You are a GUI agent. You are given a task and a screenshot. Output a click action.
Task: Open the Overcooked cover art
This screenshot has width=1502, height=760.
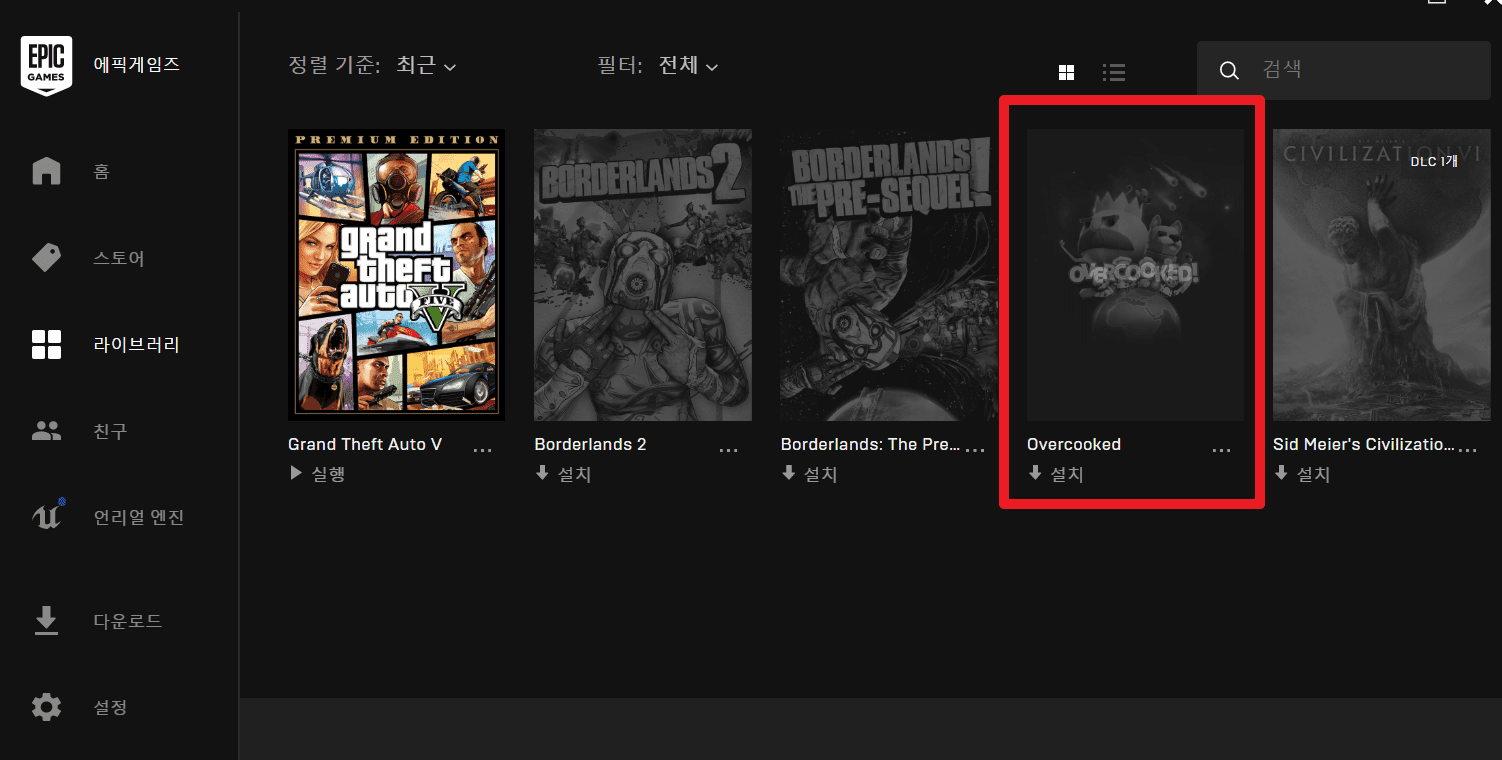[x=1135, y=274]
